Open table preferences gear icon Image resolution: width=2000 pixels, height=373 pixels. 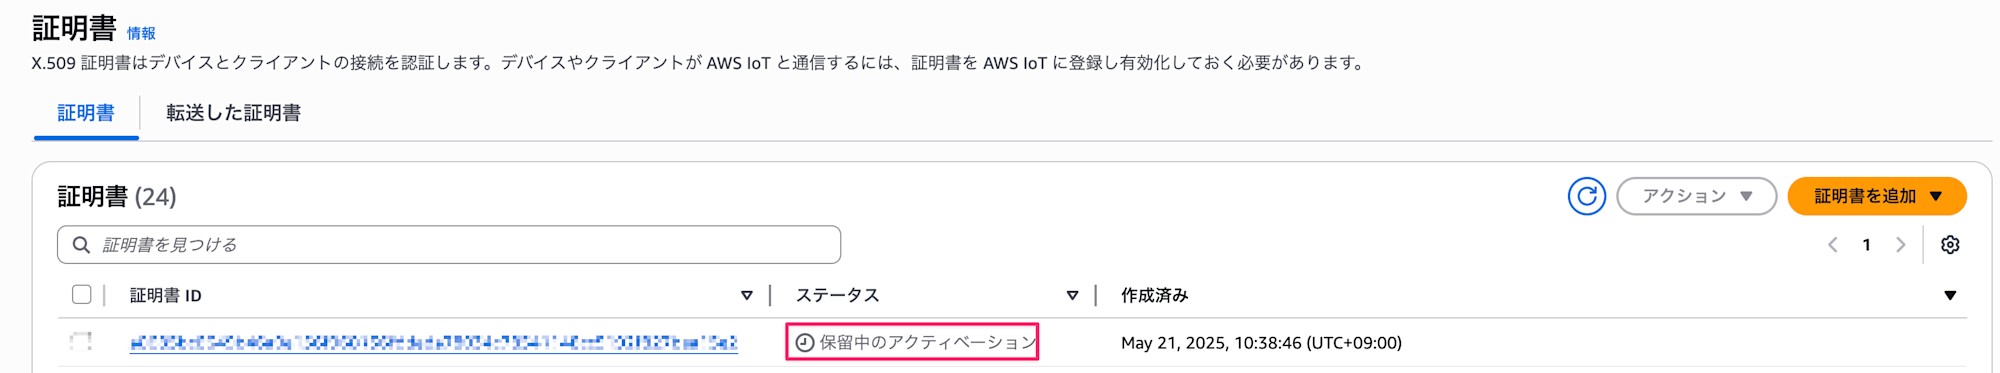click(x=1950, y=245)
